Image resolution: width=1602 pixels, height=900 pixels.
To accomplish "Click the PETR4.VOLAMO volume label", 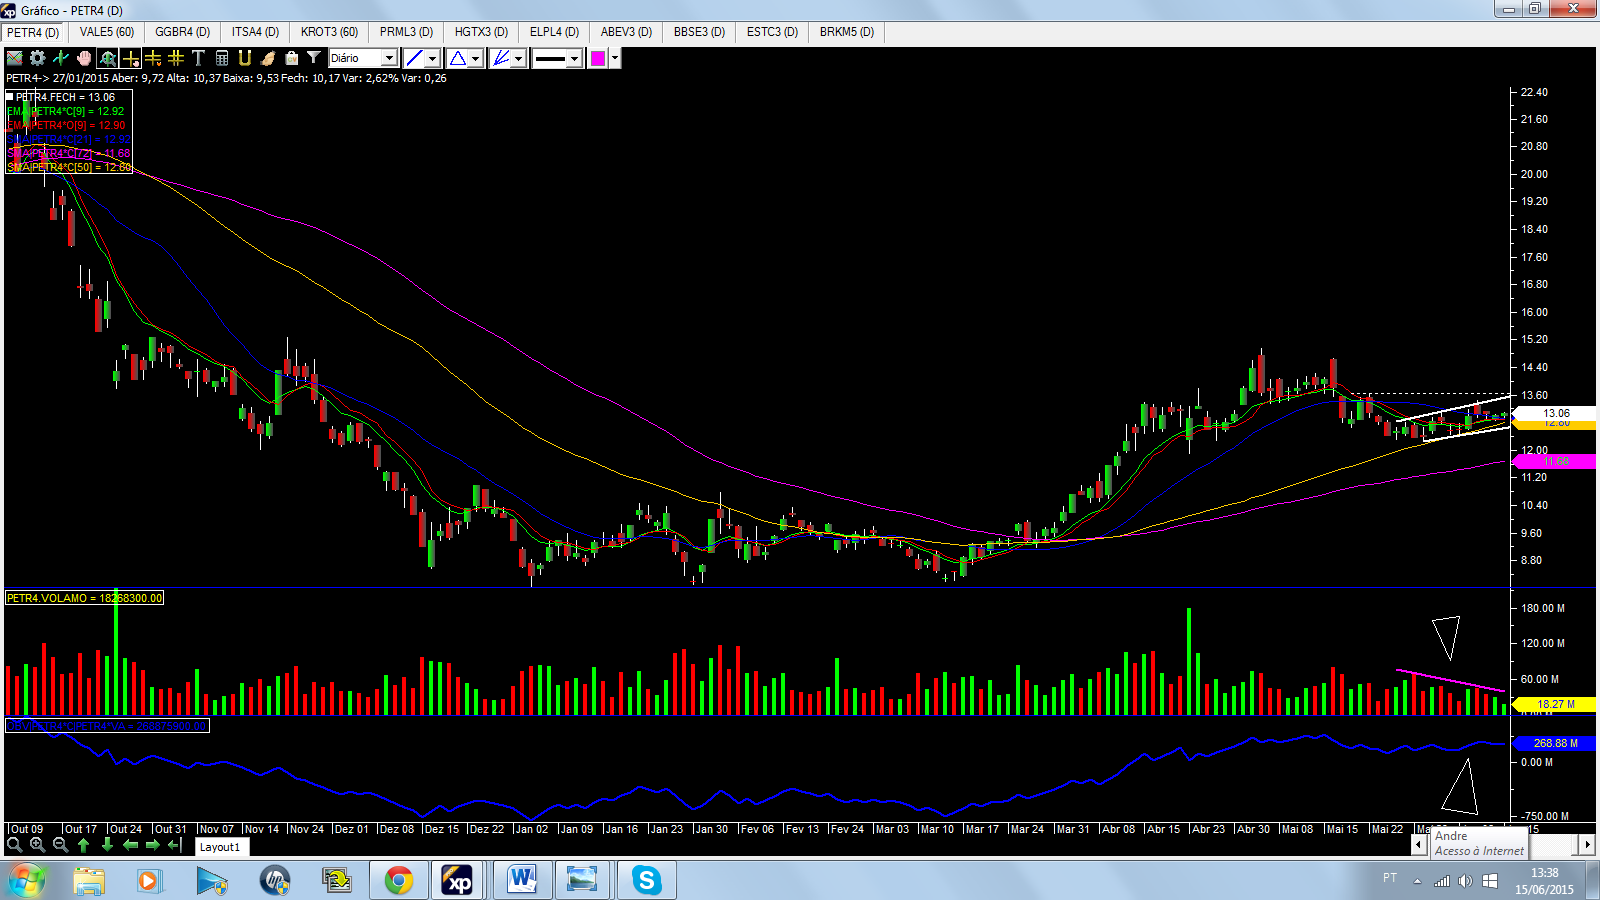I will click(84, 598).
